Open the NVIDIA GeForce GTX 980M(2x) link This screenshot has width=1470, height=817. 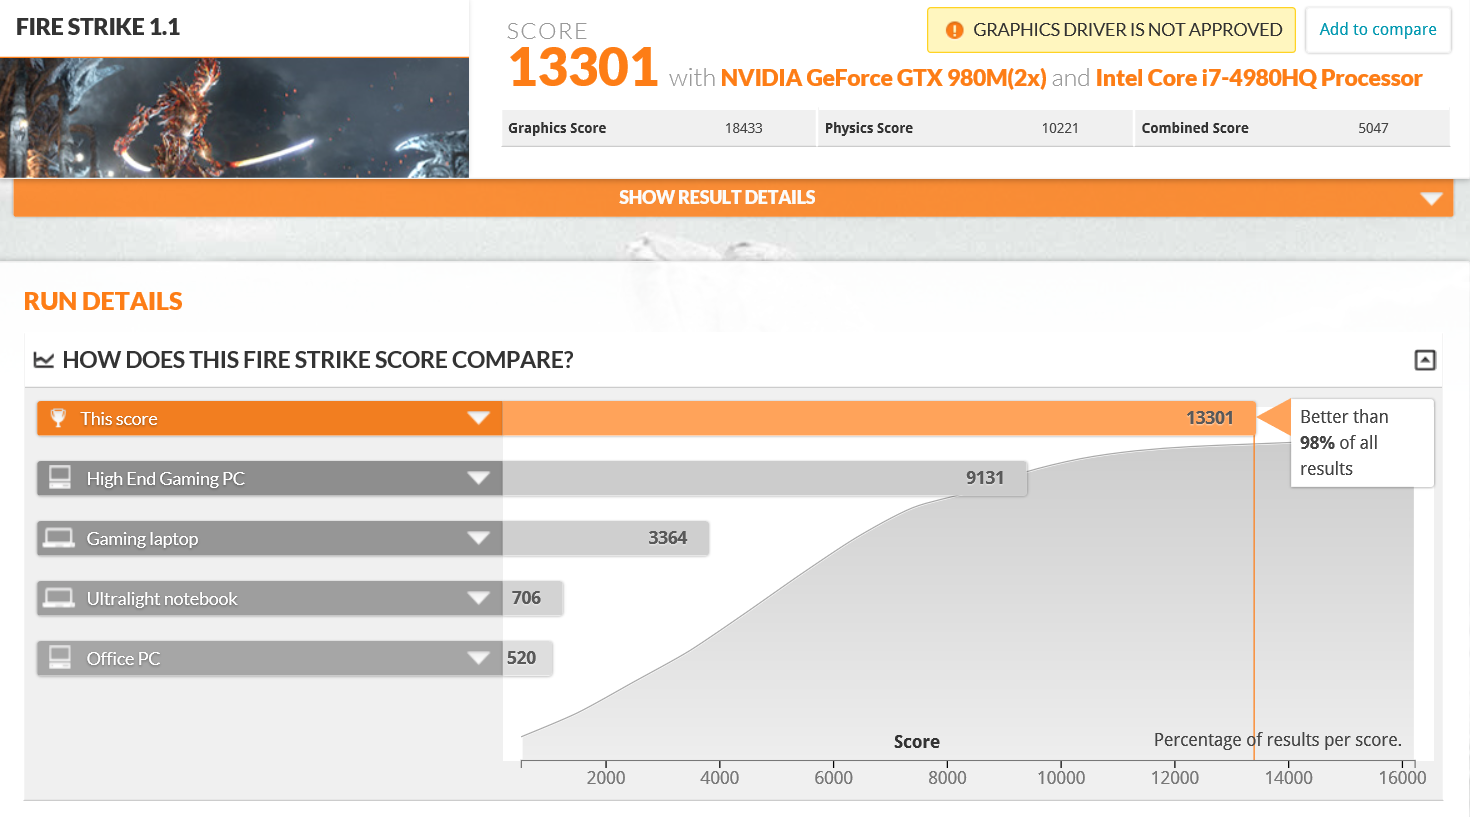coord(883,78)
